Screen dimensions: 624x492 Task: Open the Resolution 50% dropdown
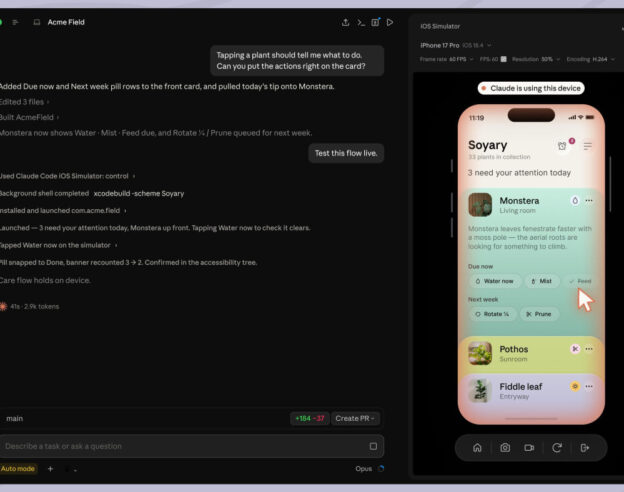point(536,59)
